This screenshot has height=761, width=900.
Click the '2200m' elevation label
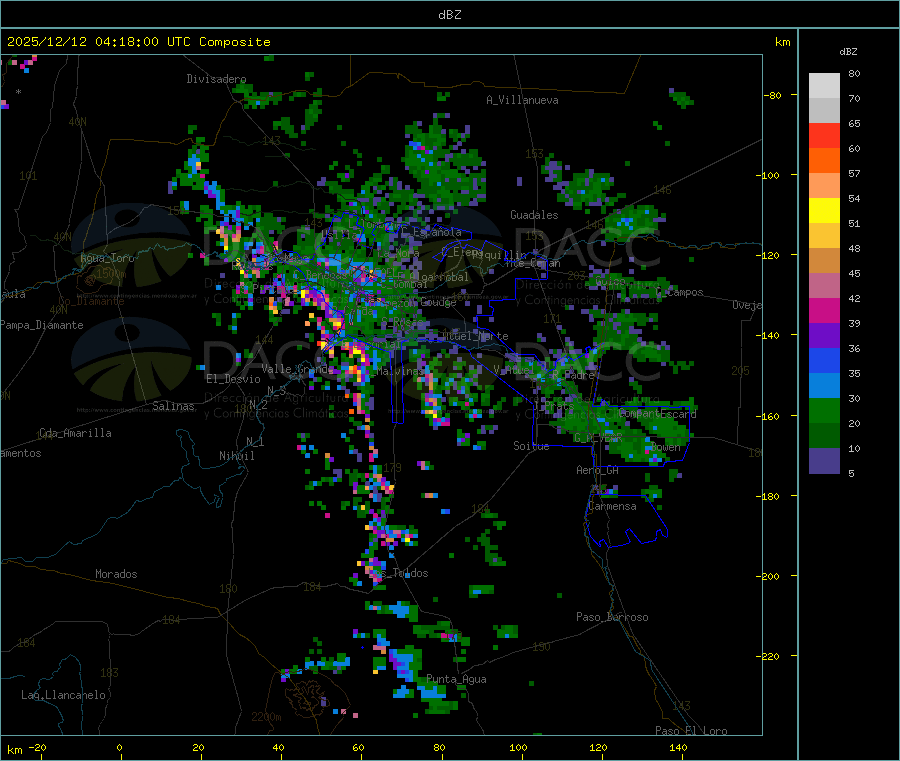(266, 717)
